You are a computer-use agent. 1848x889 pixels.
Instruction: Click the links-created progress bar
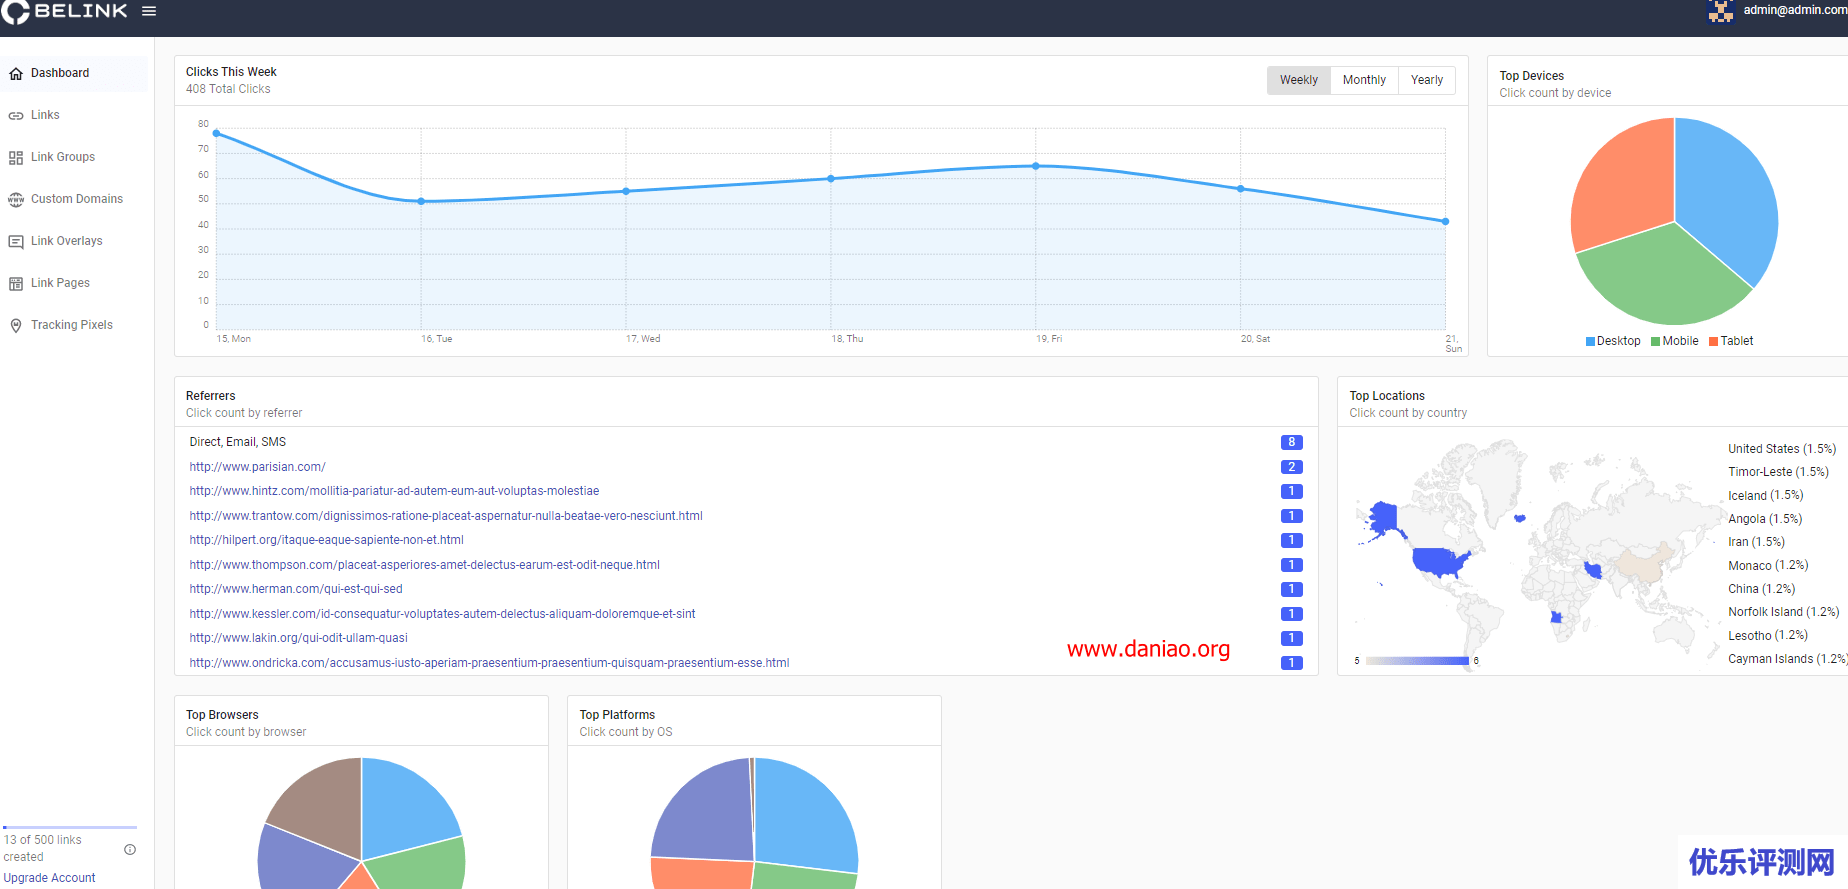pyautogui.click(x=70, y=827)
